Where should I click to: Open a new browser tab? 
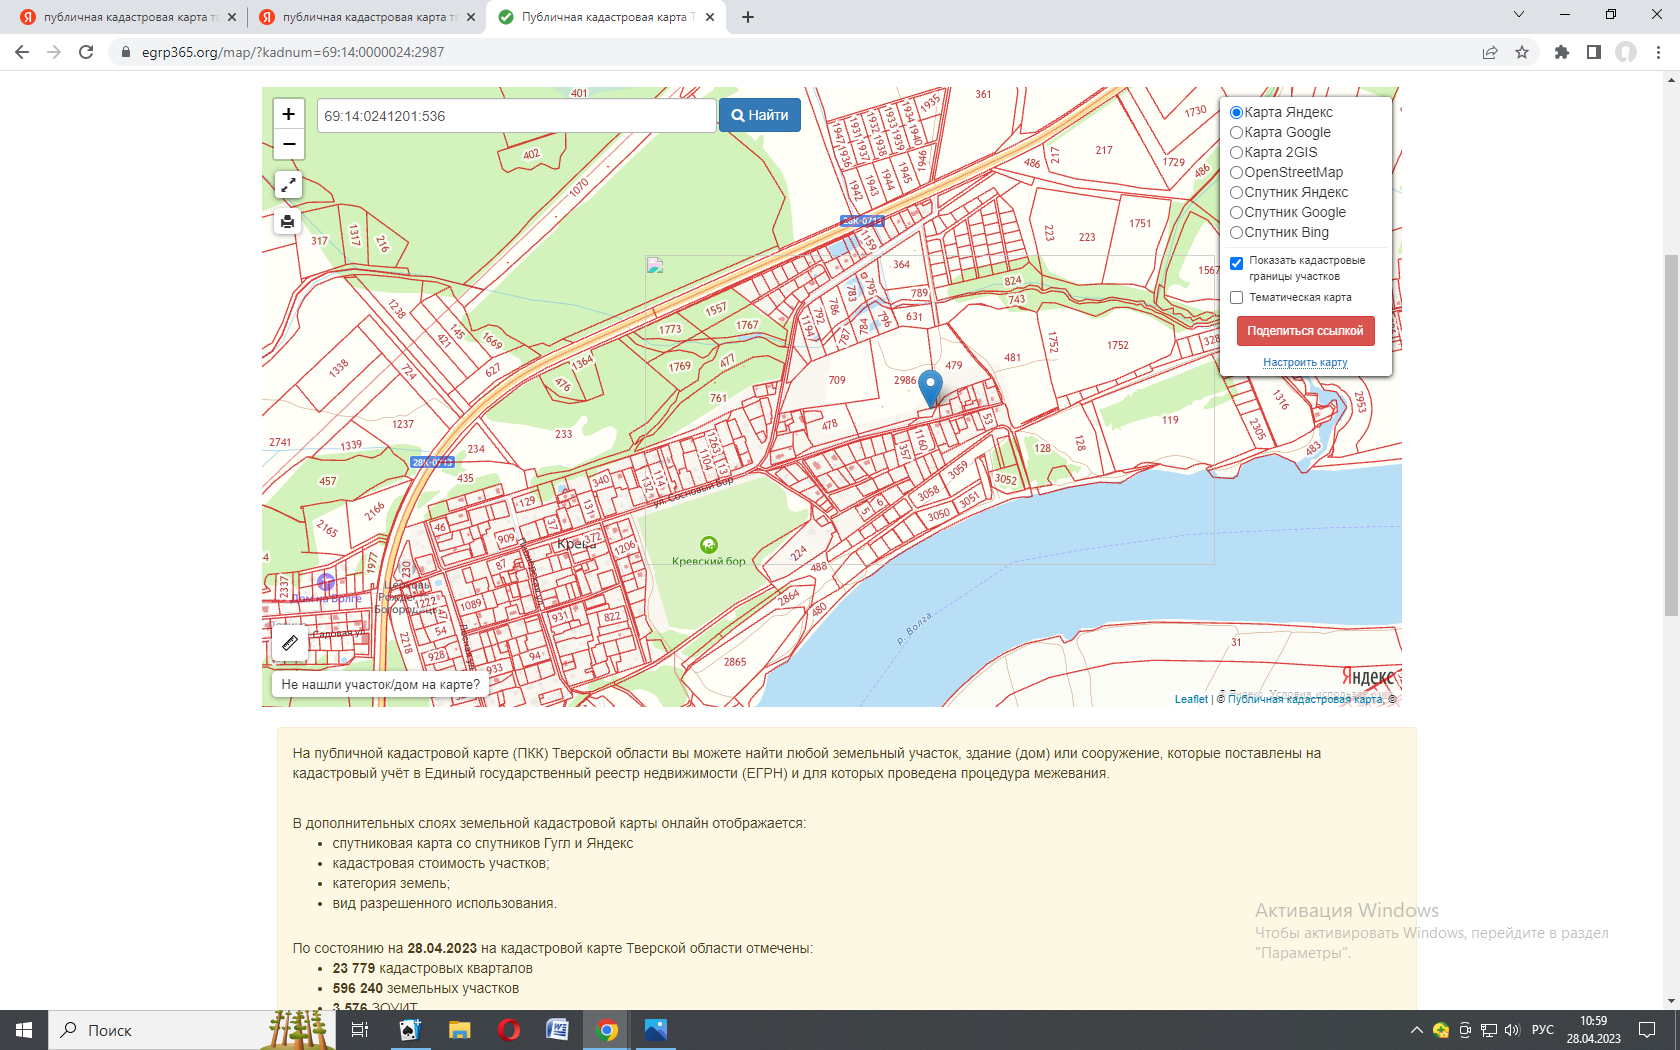[748, 17]
